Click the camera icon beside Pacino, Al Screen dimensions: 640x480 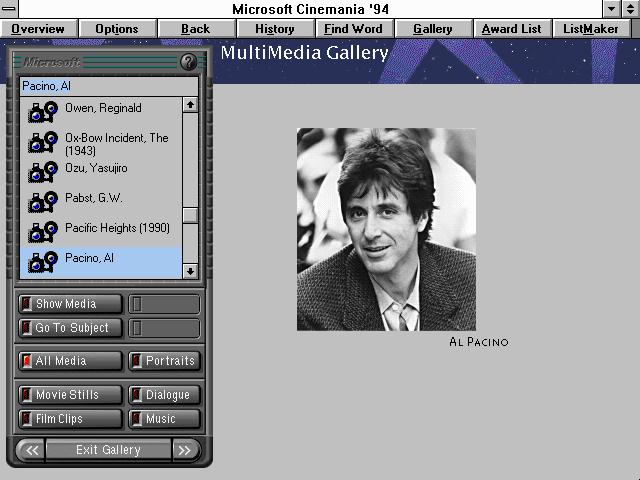43,262
